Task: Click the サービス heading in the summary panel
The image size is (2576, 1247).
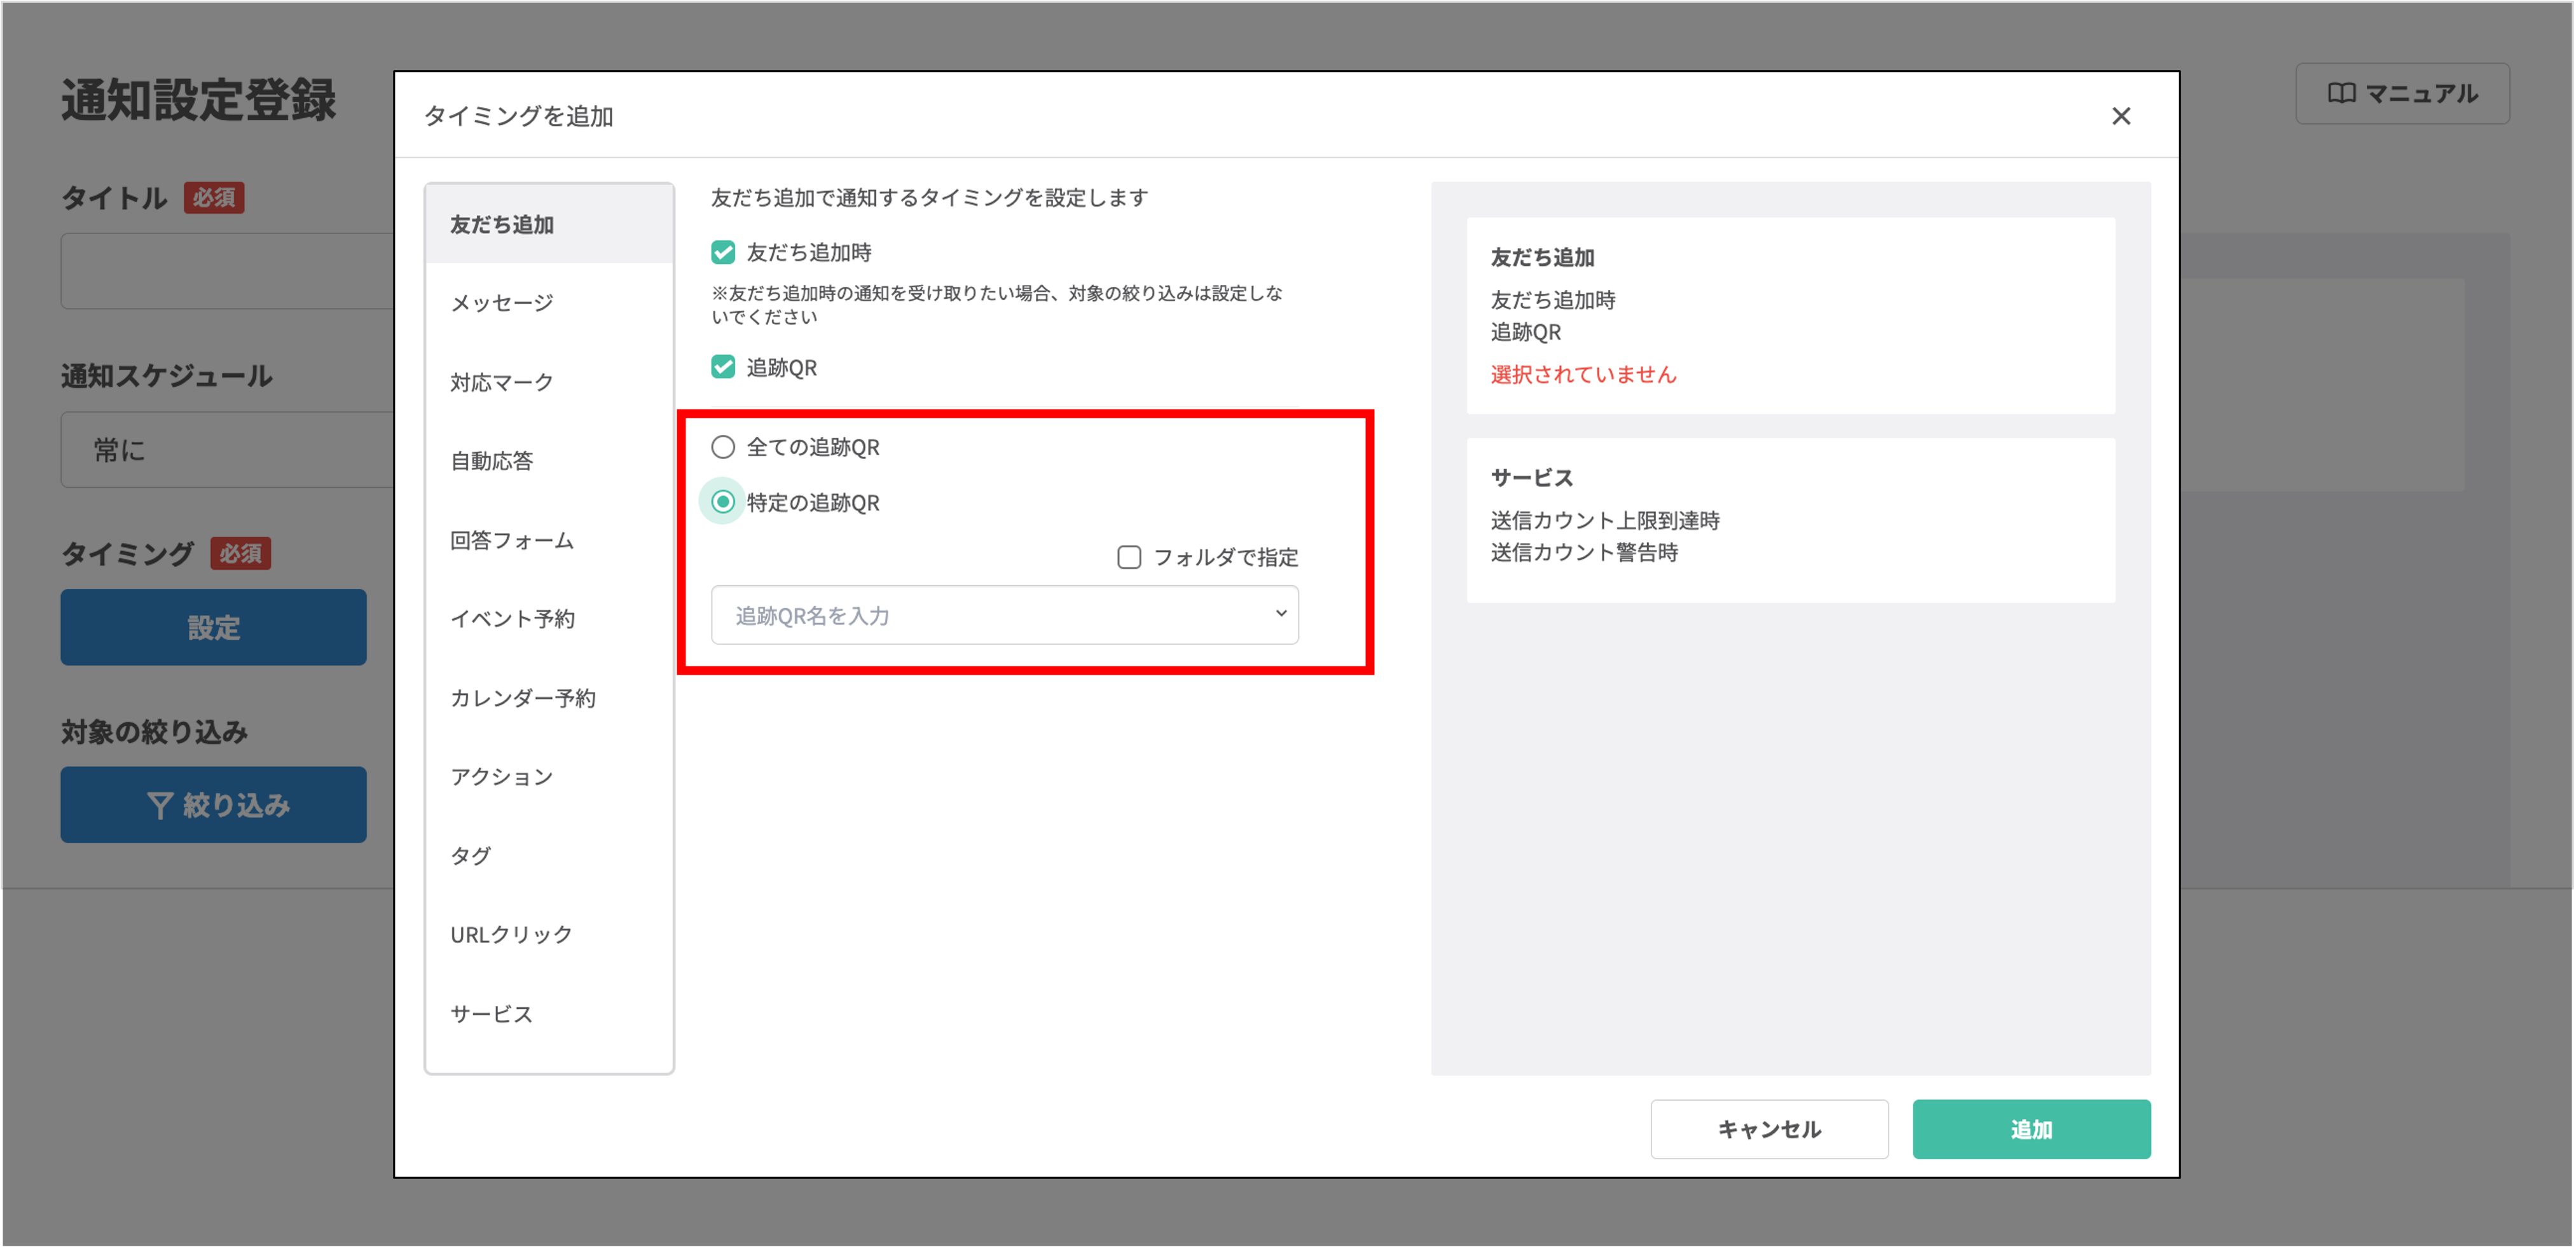Action: pos(1532,477)
